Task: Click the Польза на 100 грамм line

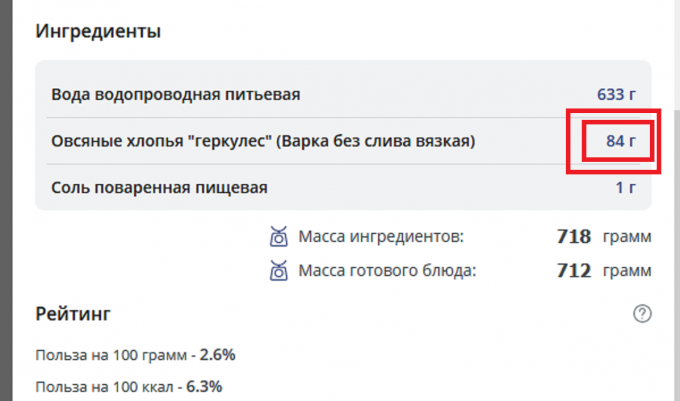Action: pyautogui.click(x=135, y=355)
